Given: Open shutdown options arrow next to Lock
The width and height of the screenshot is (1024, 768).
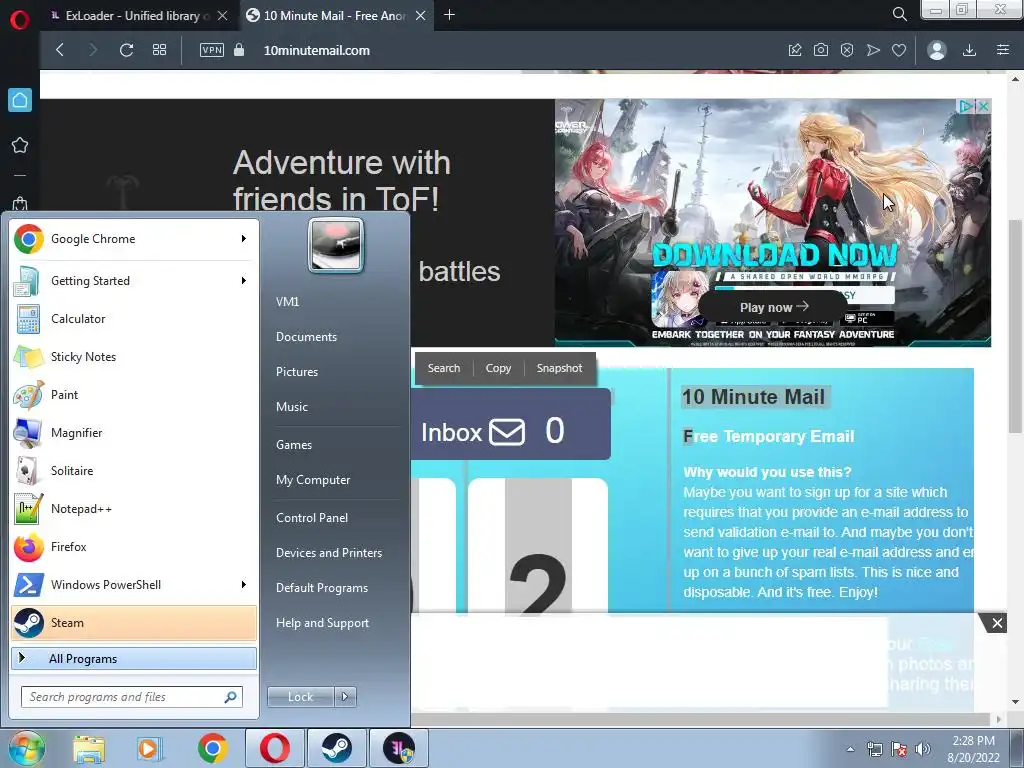Looking at the screenshot, I should click(x=345, y=697).
